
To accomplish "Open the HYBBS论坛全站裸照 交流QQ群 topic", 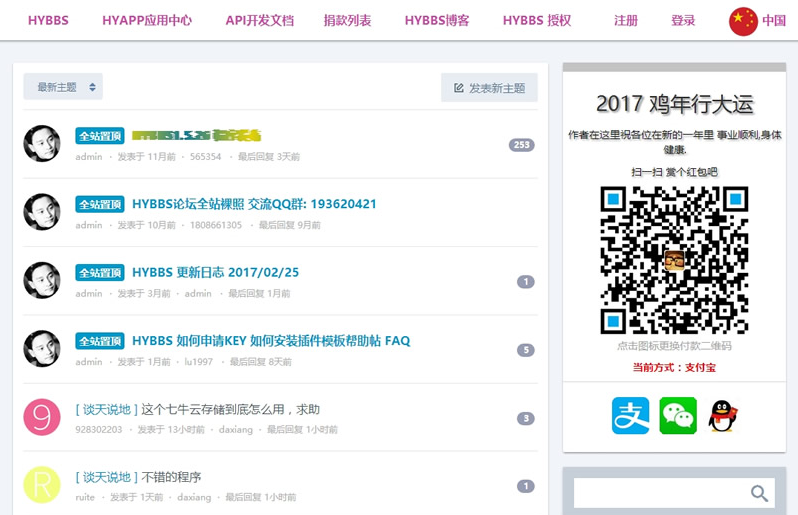I will pyautogui.click(x=254, y=204).
